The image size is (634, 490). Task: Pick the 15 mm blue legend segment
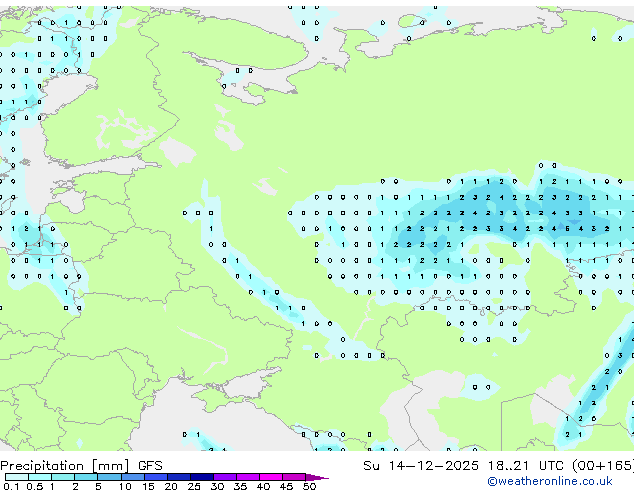coord(156,477)
